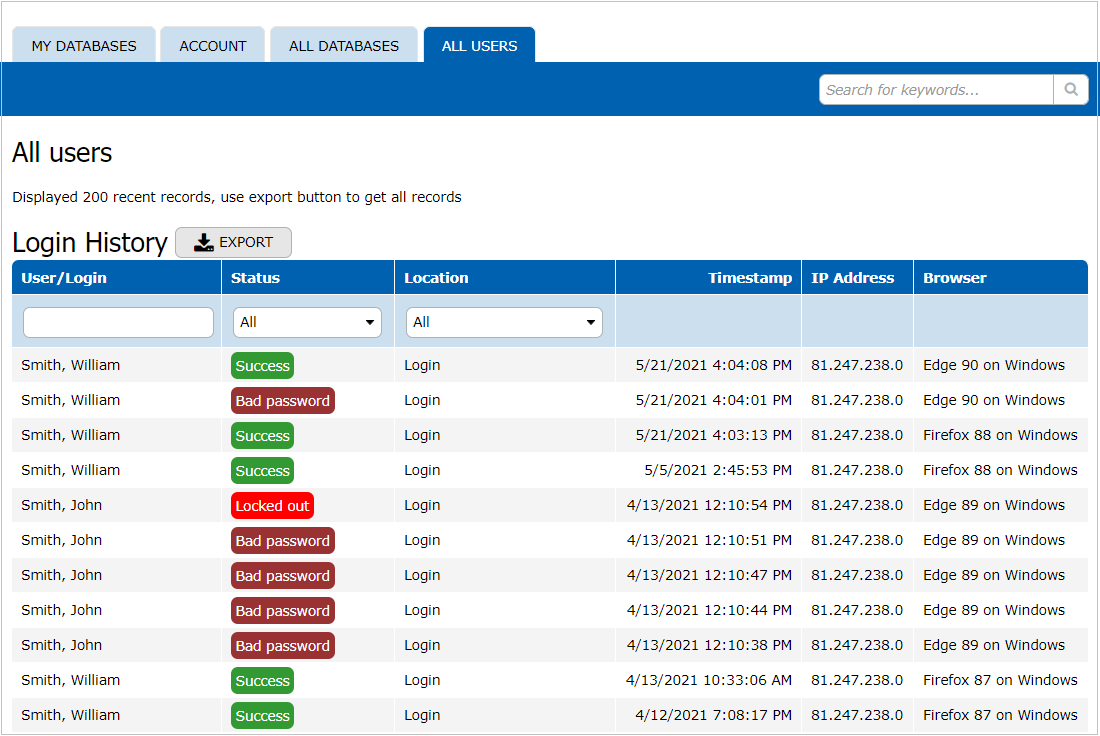Click Edge 89 on Windows in 12:10:38 PM row
1100x736 pixels.
[x=994, y=645]
